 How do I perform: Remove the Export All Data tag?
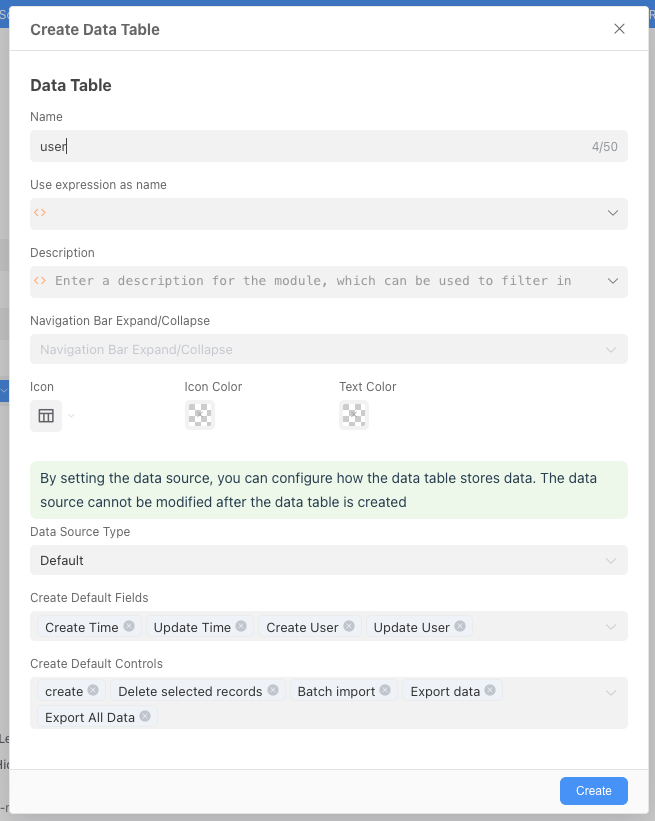145,717
